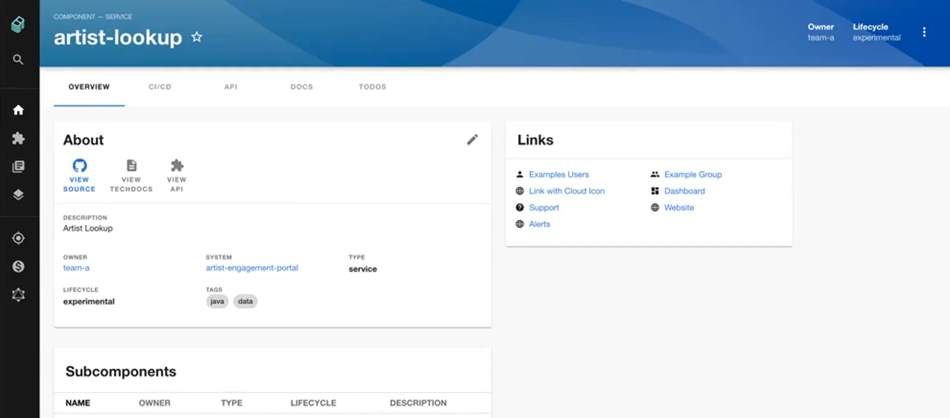This screenshot has width=950, height=418.
Task: Sort Subcomponents by Name column
Action: point(78,403)
